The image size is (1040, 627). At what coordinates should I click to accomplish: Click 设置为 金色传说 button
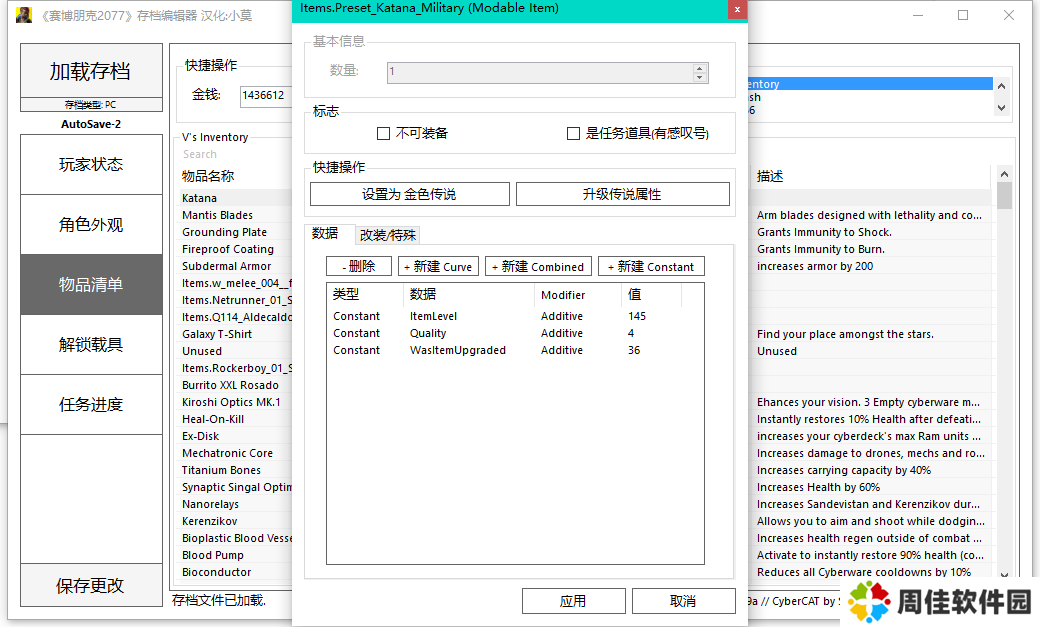pos(409,194)
